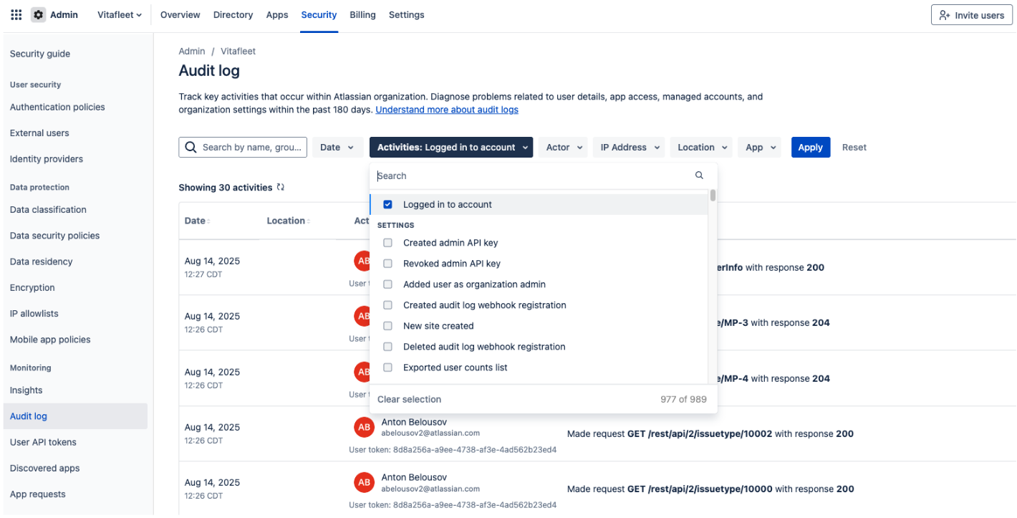Click the Date column sort icon
The height and width of the screenshot is (518, 1017).
tap(210, 221)
